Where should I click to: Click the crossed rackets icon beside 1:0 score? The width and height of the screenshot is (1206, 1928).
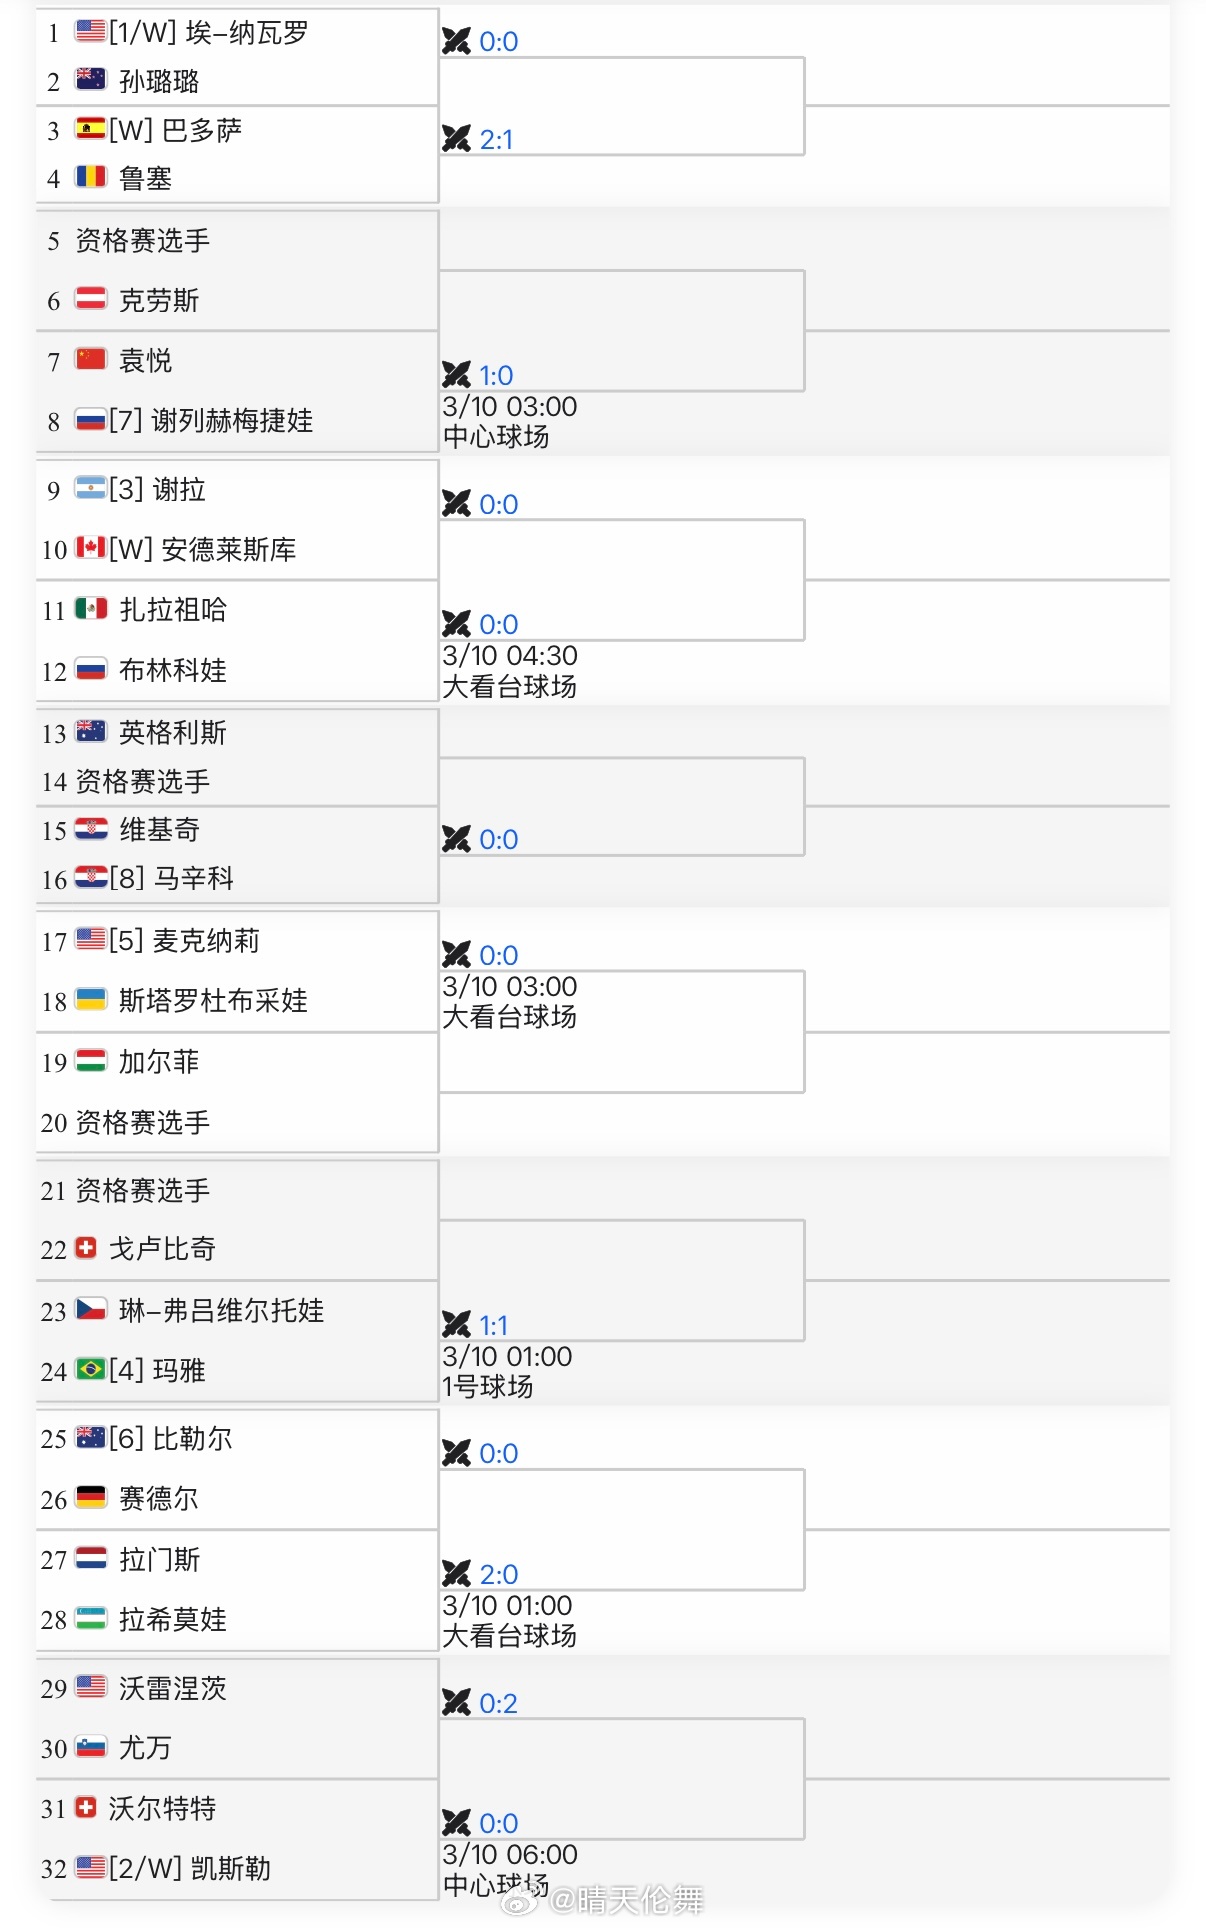tap(456, 375)
